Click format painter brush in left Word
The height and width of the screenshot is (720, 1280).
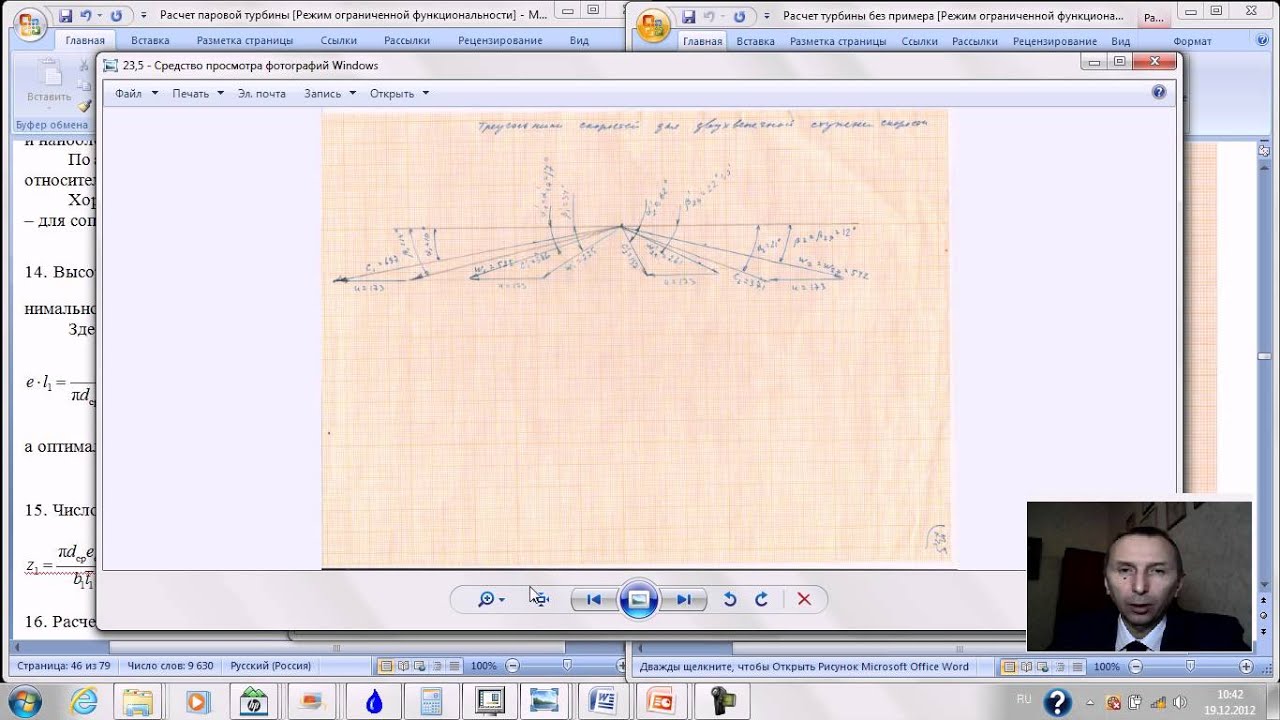(85, 105)
